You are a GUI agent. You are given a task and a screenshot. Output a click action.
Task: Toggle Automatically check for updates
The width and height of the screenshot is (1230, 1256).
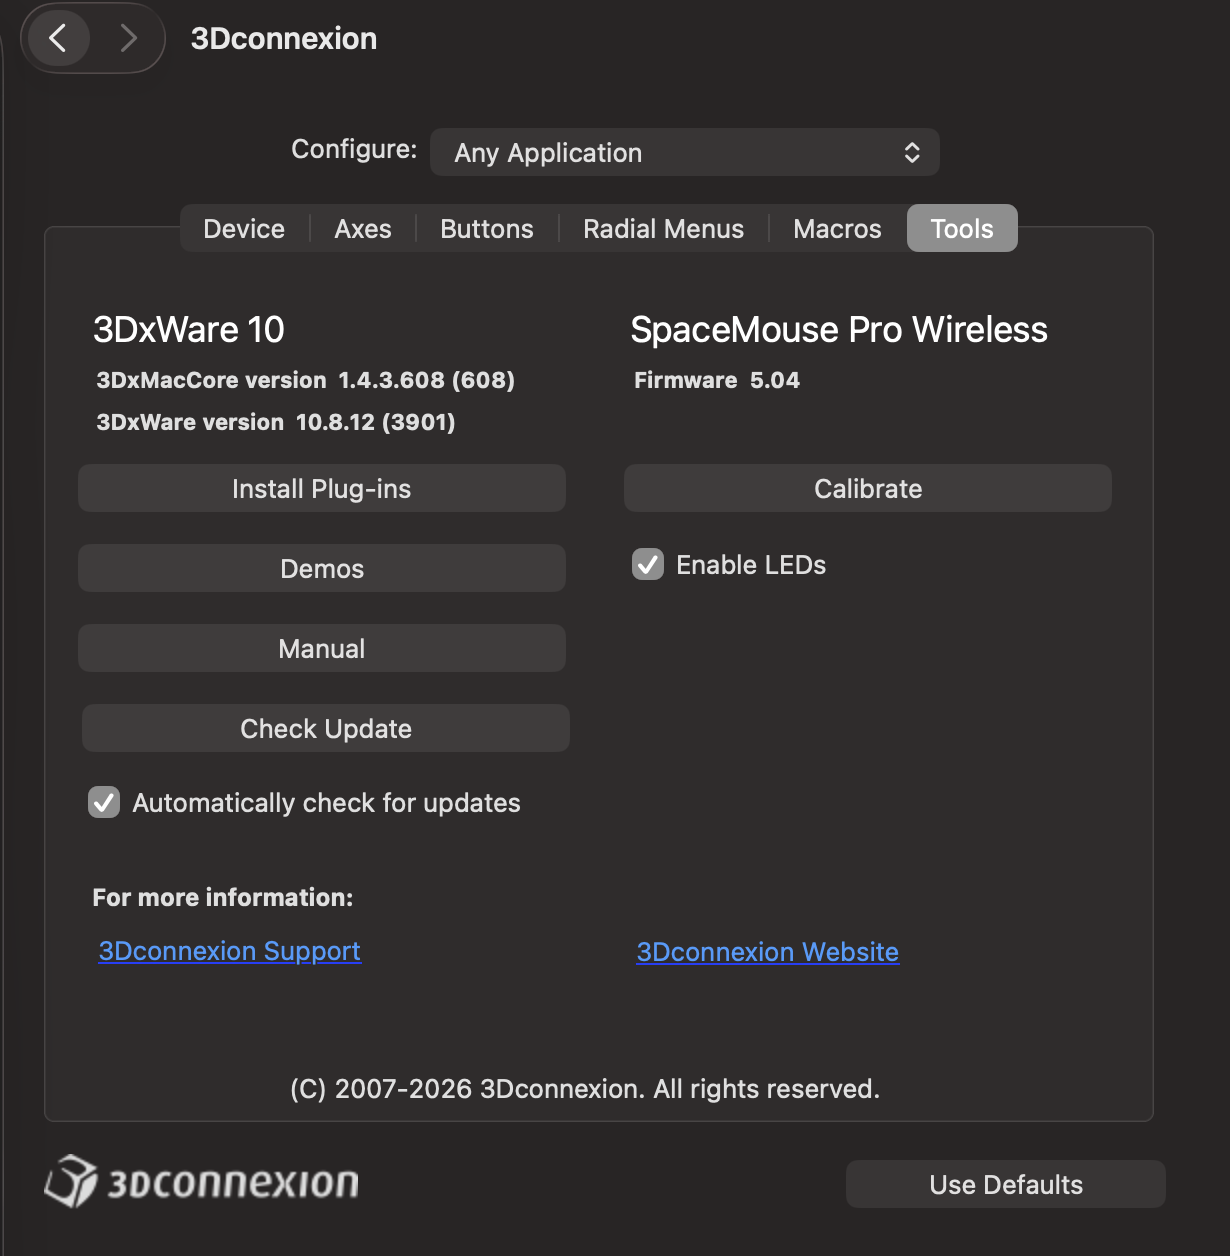(x=104, y=802)
